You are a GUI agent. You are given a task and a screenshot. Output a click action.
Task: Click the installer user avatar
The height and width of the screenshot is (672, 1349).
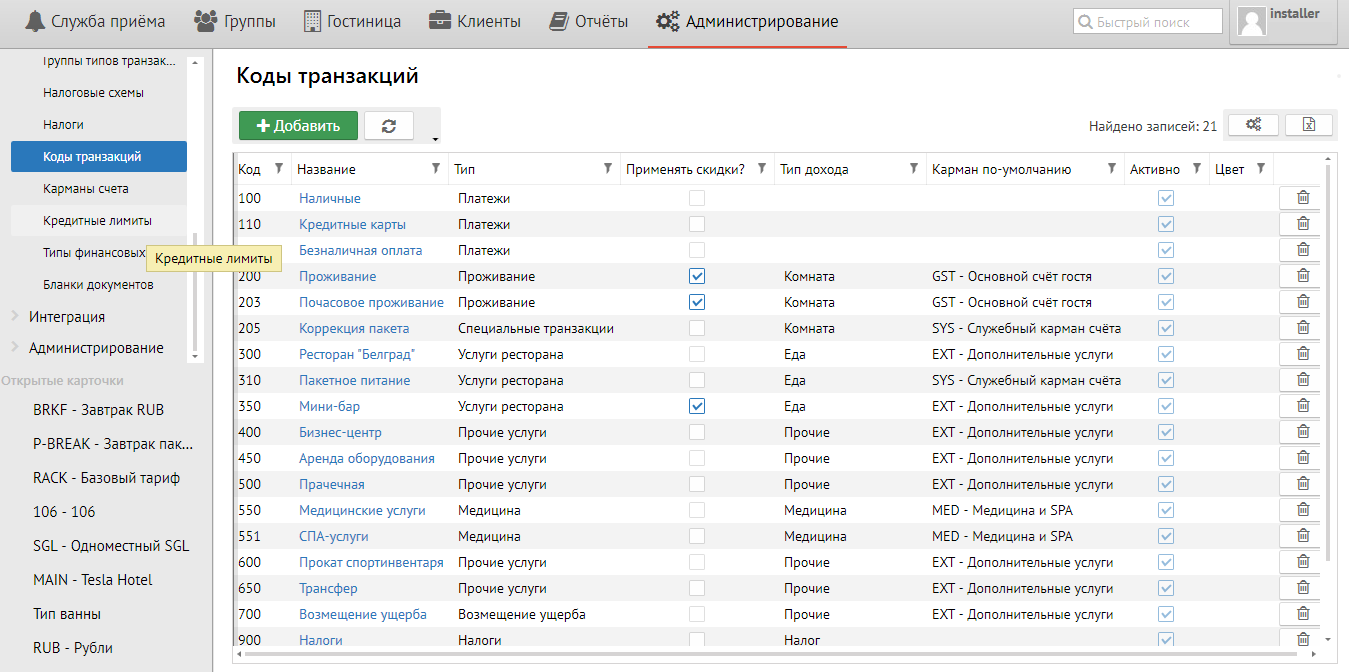pyautogui.click(x=1252, y=22)
